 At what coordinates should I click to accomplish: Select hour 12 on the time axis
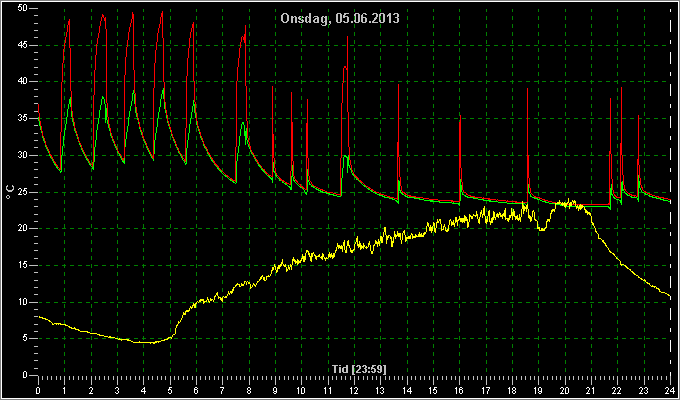pyautogui.click(x=355, y=390)
